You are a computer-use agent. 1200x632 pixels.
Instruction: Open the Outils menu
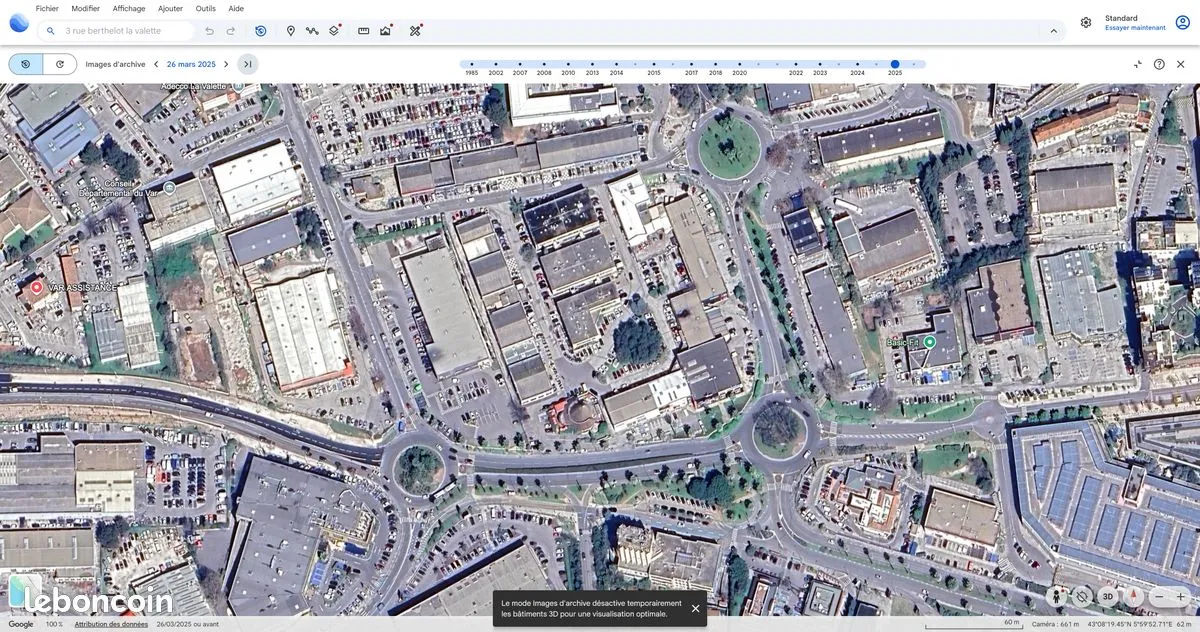click(205, 8)
